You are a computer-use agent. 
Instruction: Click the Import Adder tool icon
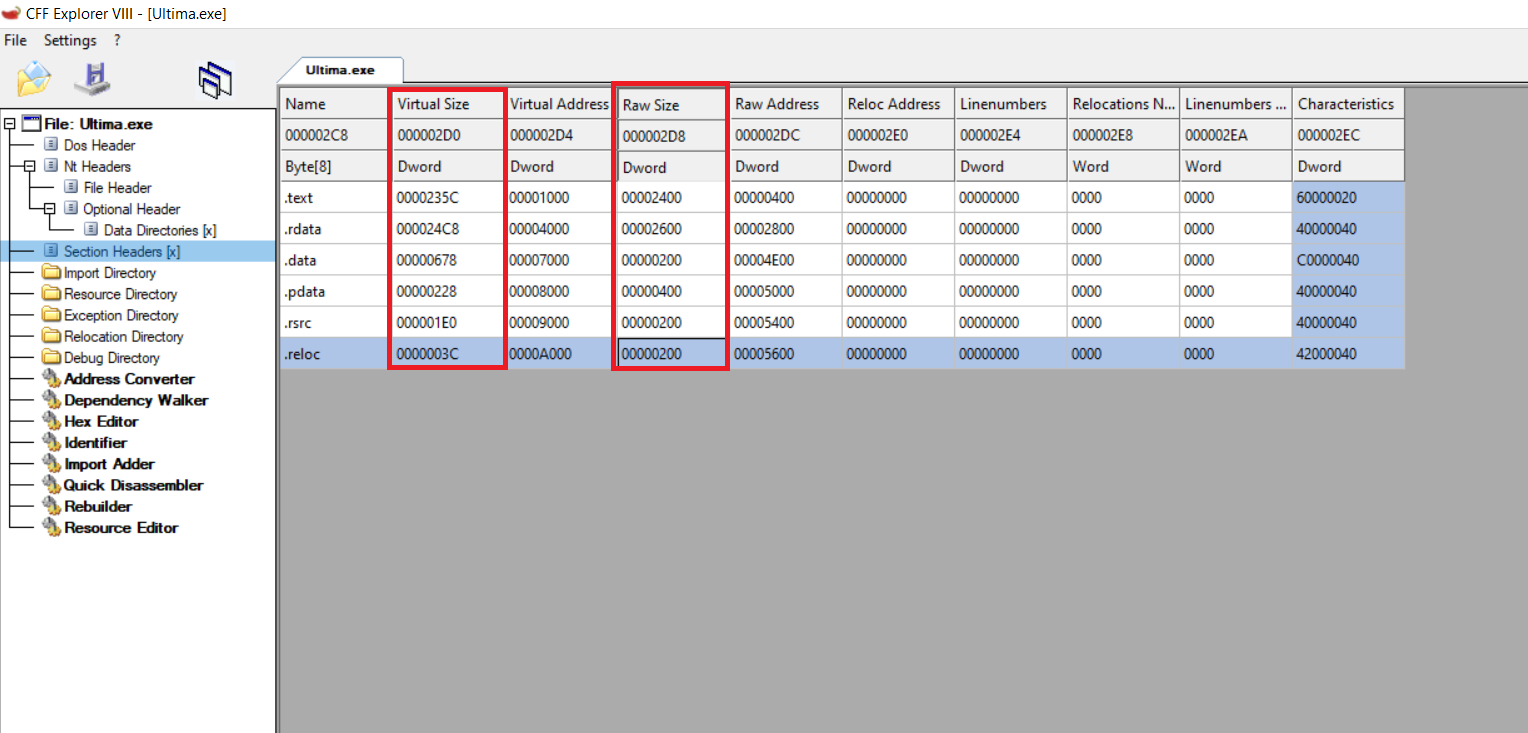point(51,464)
